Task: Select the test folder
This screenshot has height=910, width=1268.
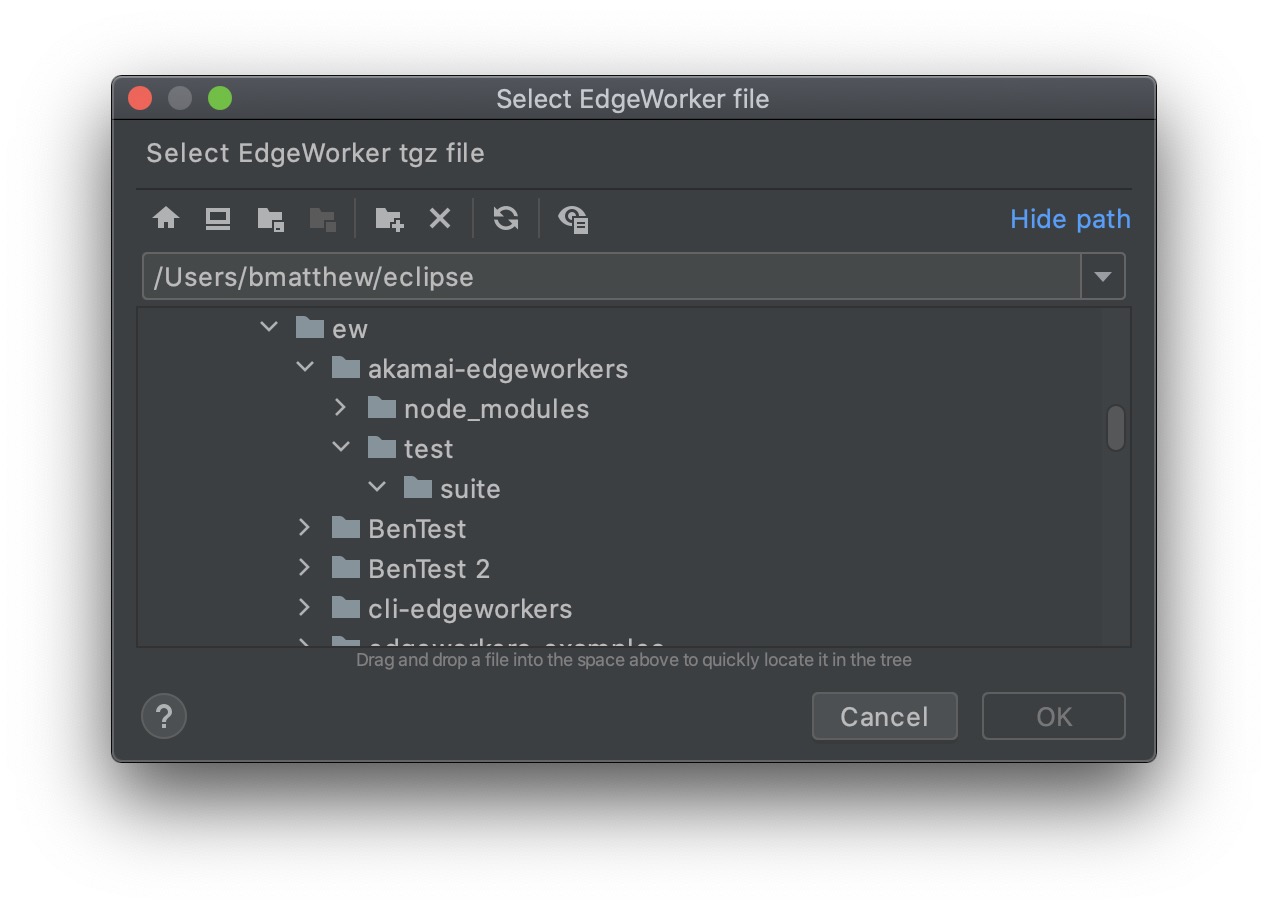Action: (410, 448)
